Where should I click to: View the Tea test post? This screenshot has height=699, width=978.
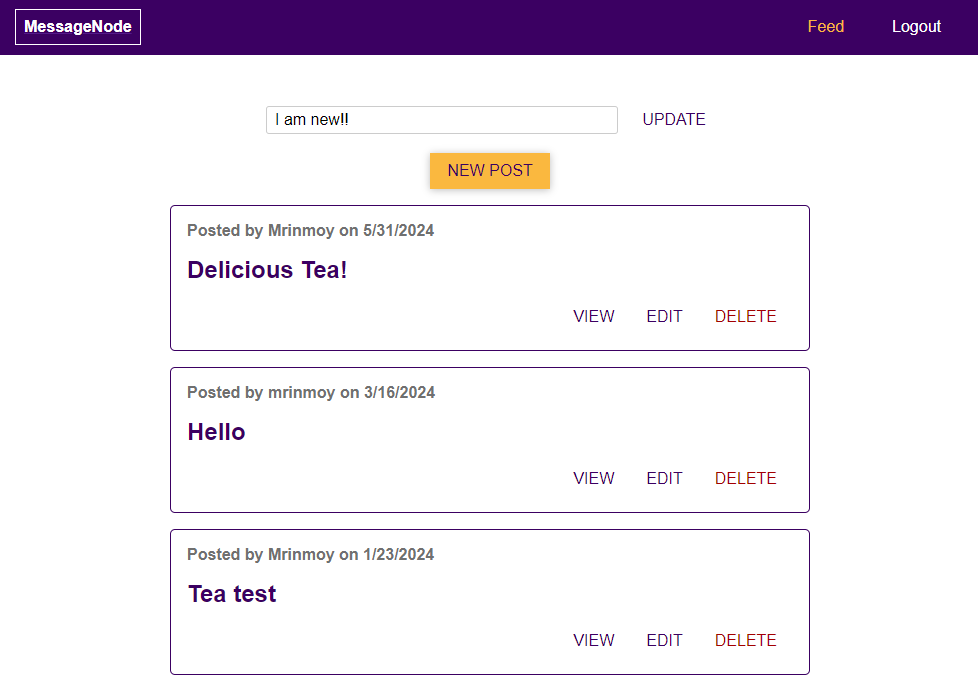tap(594, 641)
